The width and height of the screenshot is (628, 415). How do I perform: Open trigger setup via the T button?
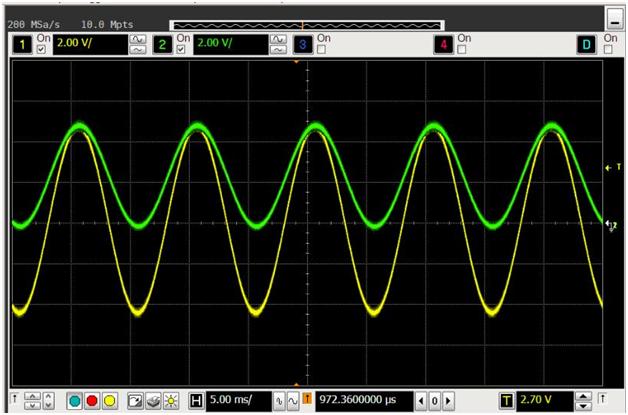[507, 400]
